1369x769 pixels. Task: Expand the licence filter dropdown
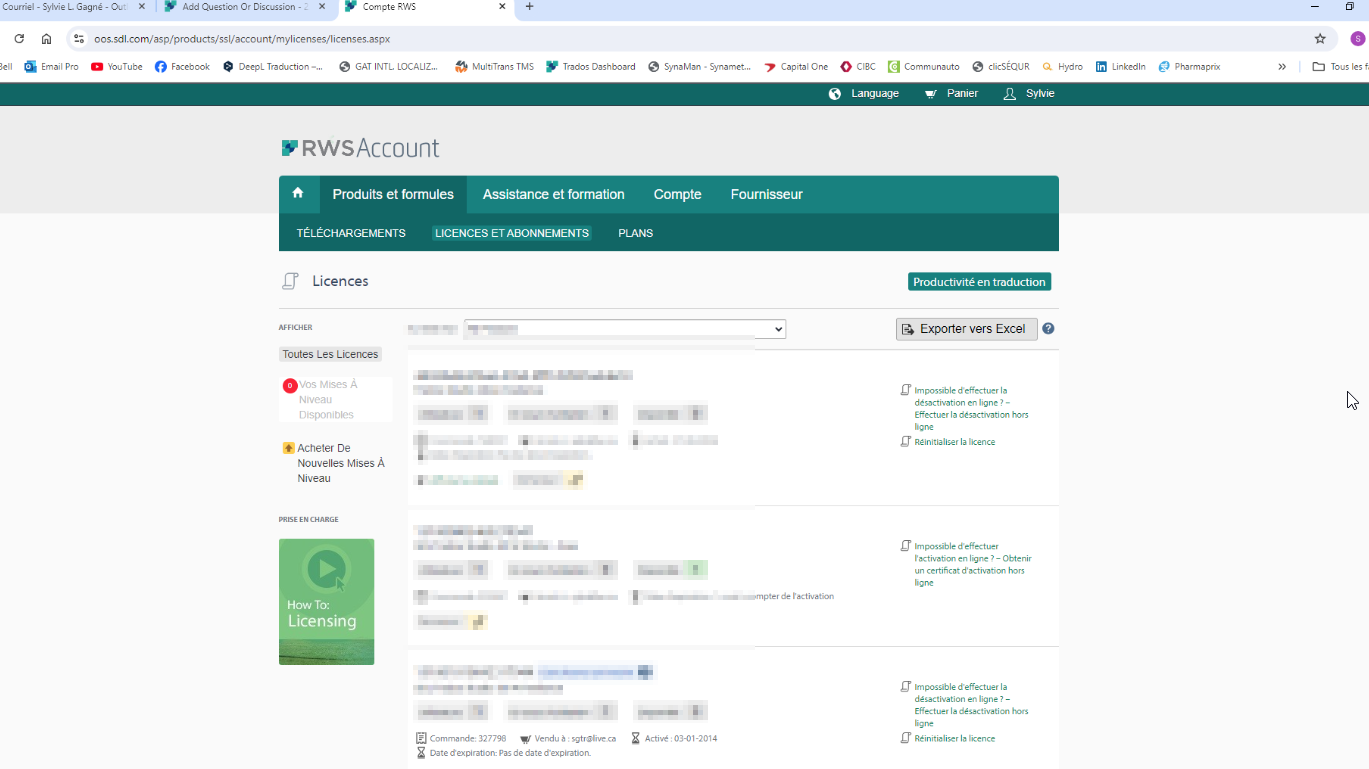[625, 329]
